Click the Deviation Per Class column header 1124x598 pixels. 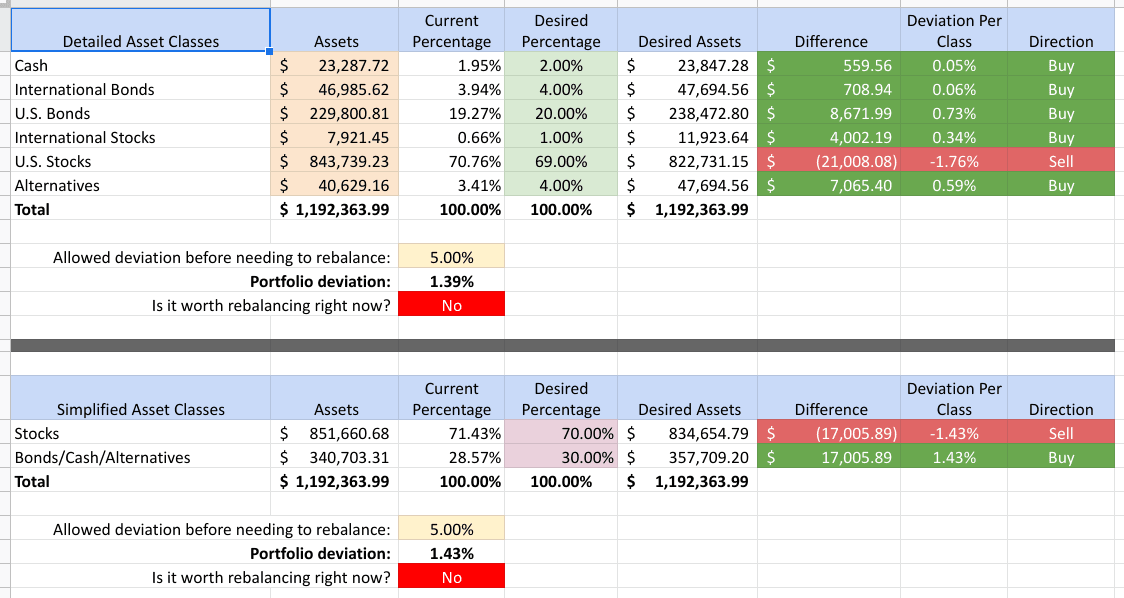pyautogui.click(x=953, y=31)
